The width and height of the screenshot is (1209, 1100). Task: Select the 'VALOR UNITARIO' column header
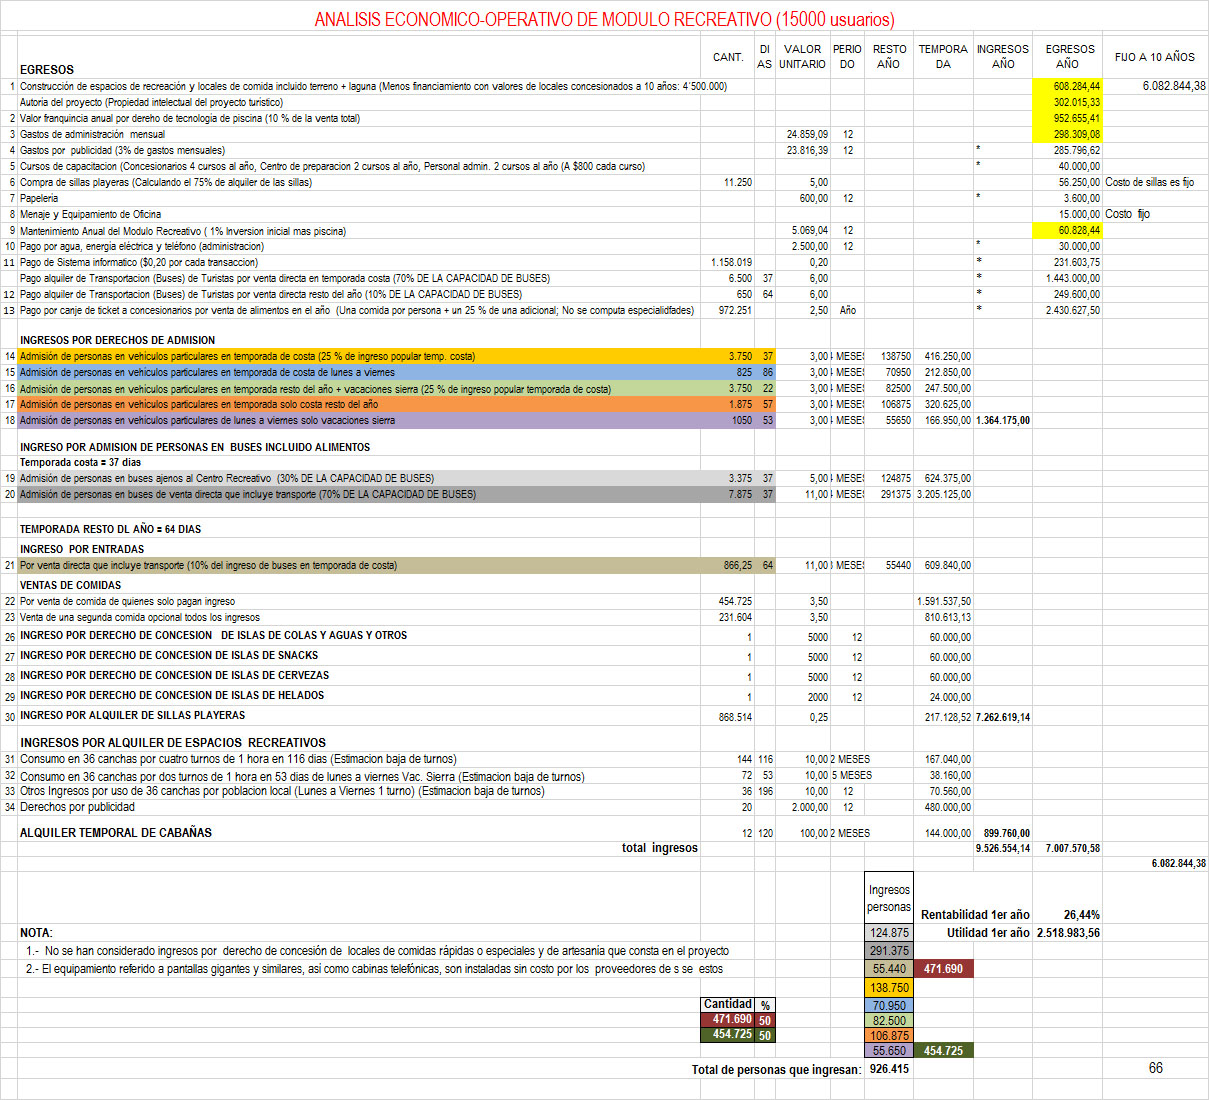802,56
